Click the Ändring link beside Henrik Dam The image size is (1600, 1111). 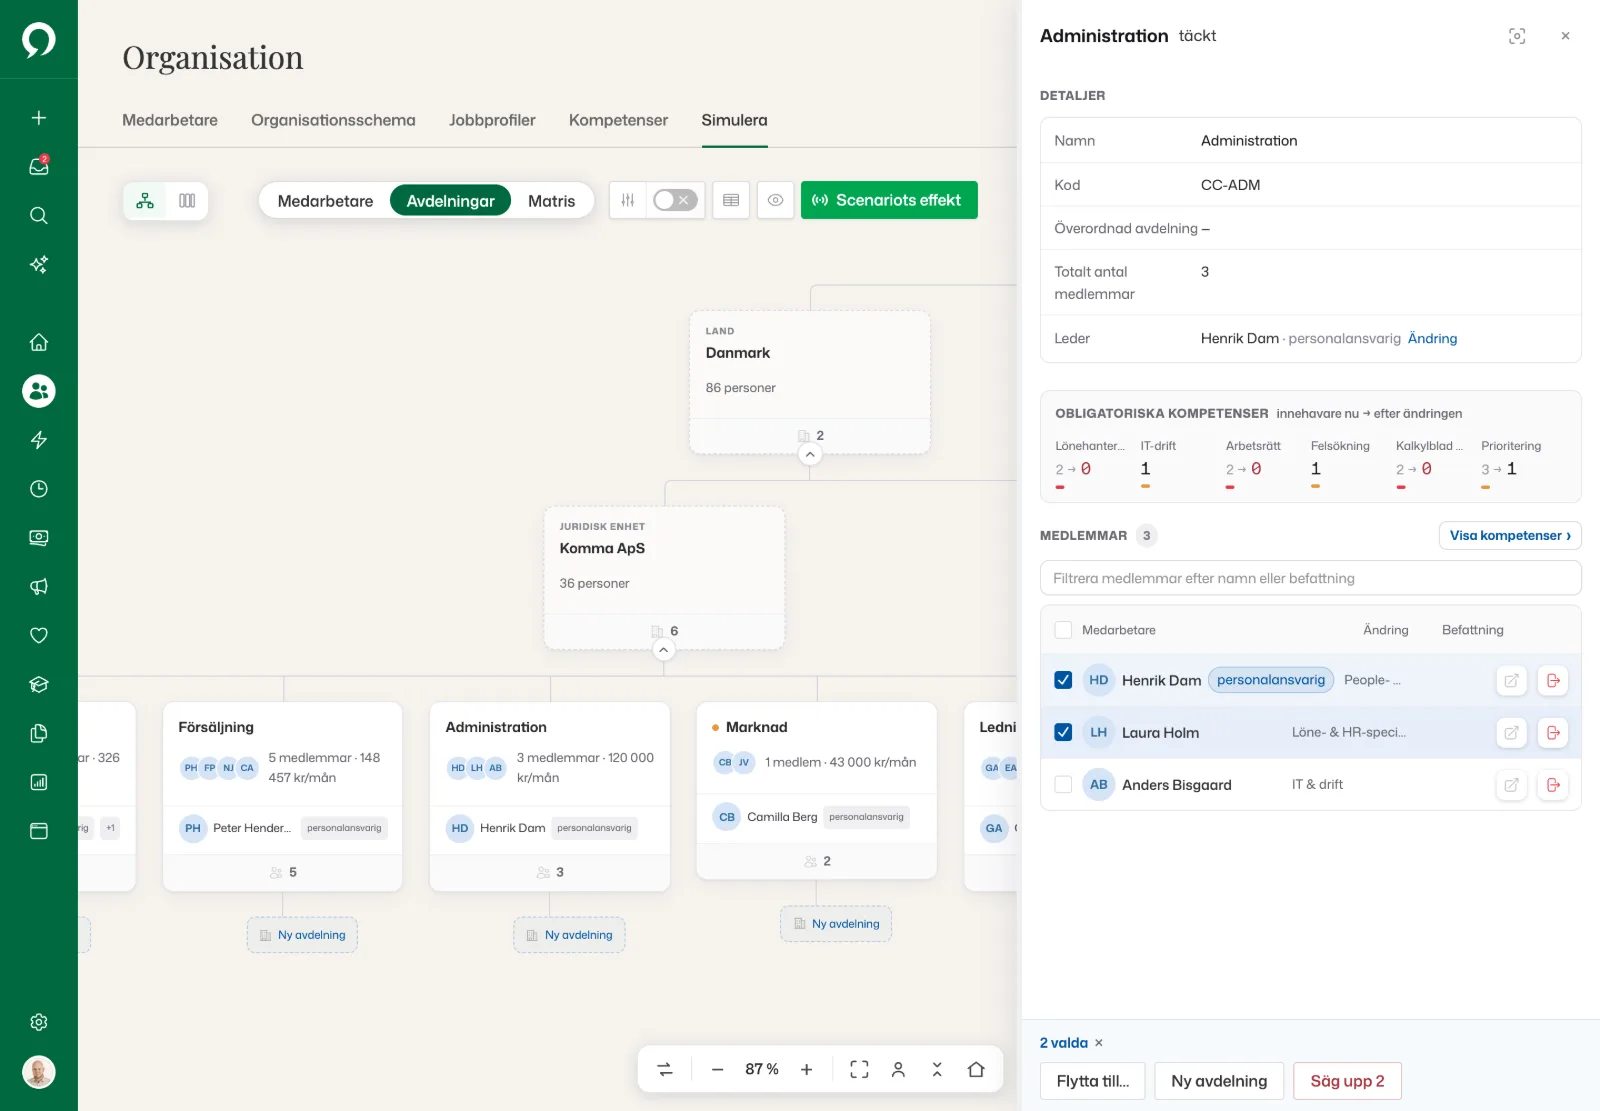point(1432,339)
